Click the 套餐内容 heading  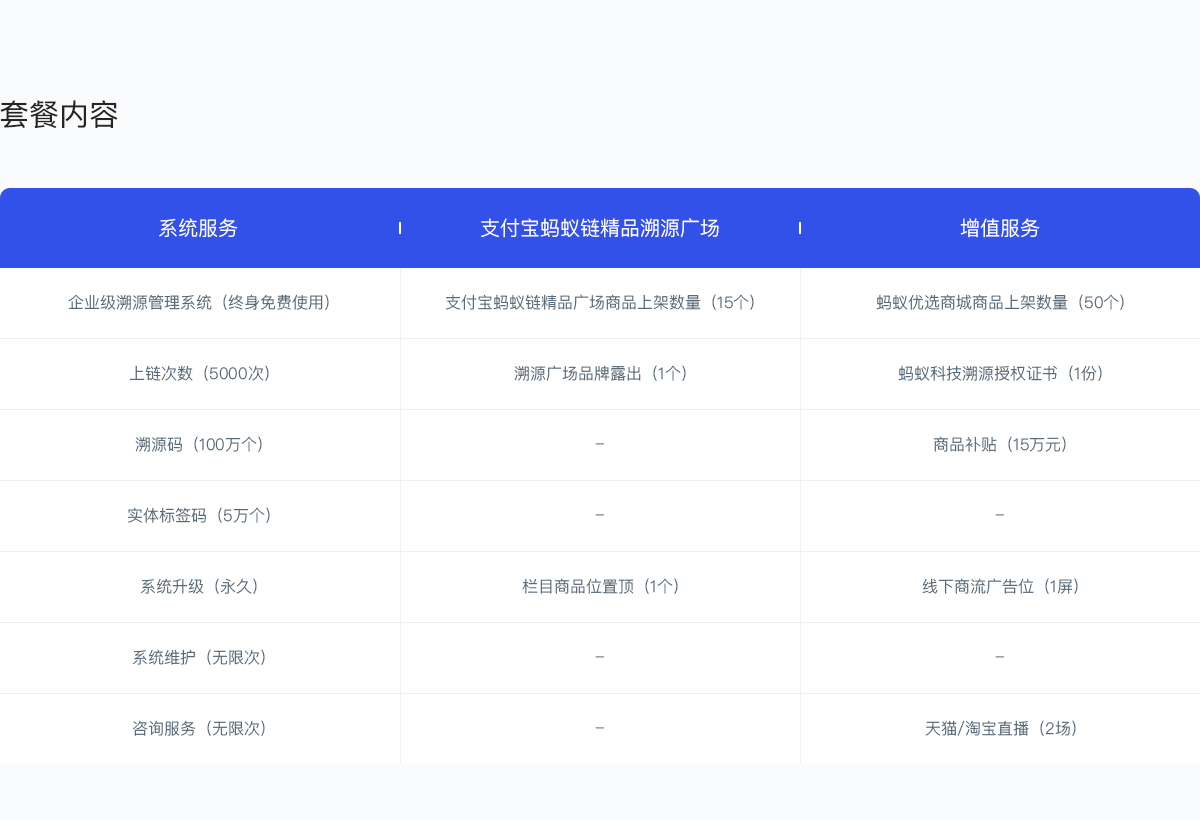coord(59,115)
